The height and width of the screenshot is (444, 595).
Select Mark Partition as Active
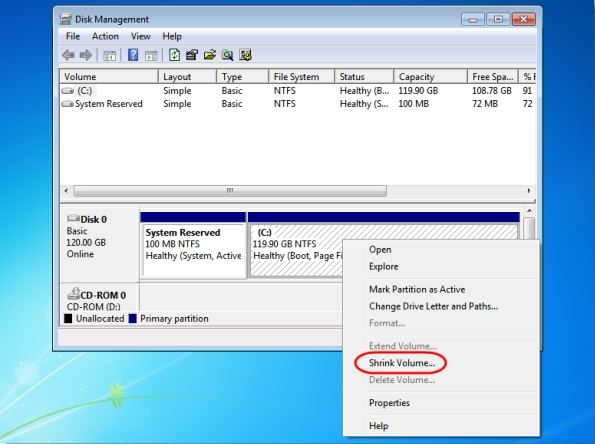[x=417, y=289]
